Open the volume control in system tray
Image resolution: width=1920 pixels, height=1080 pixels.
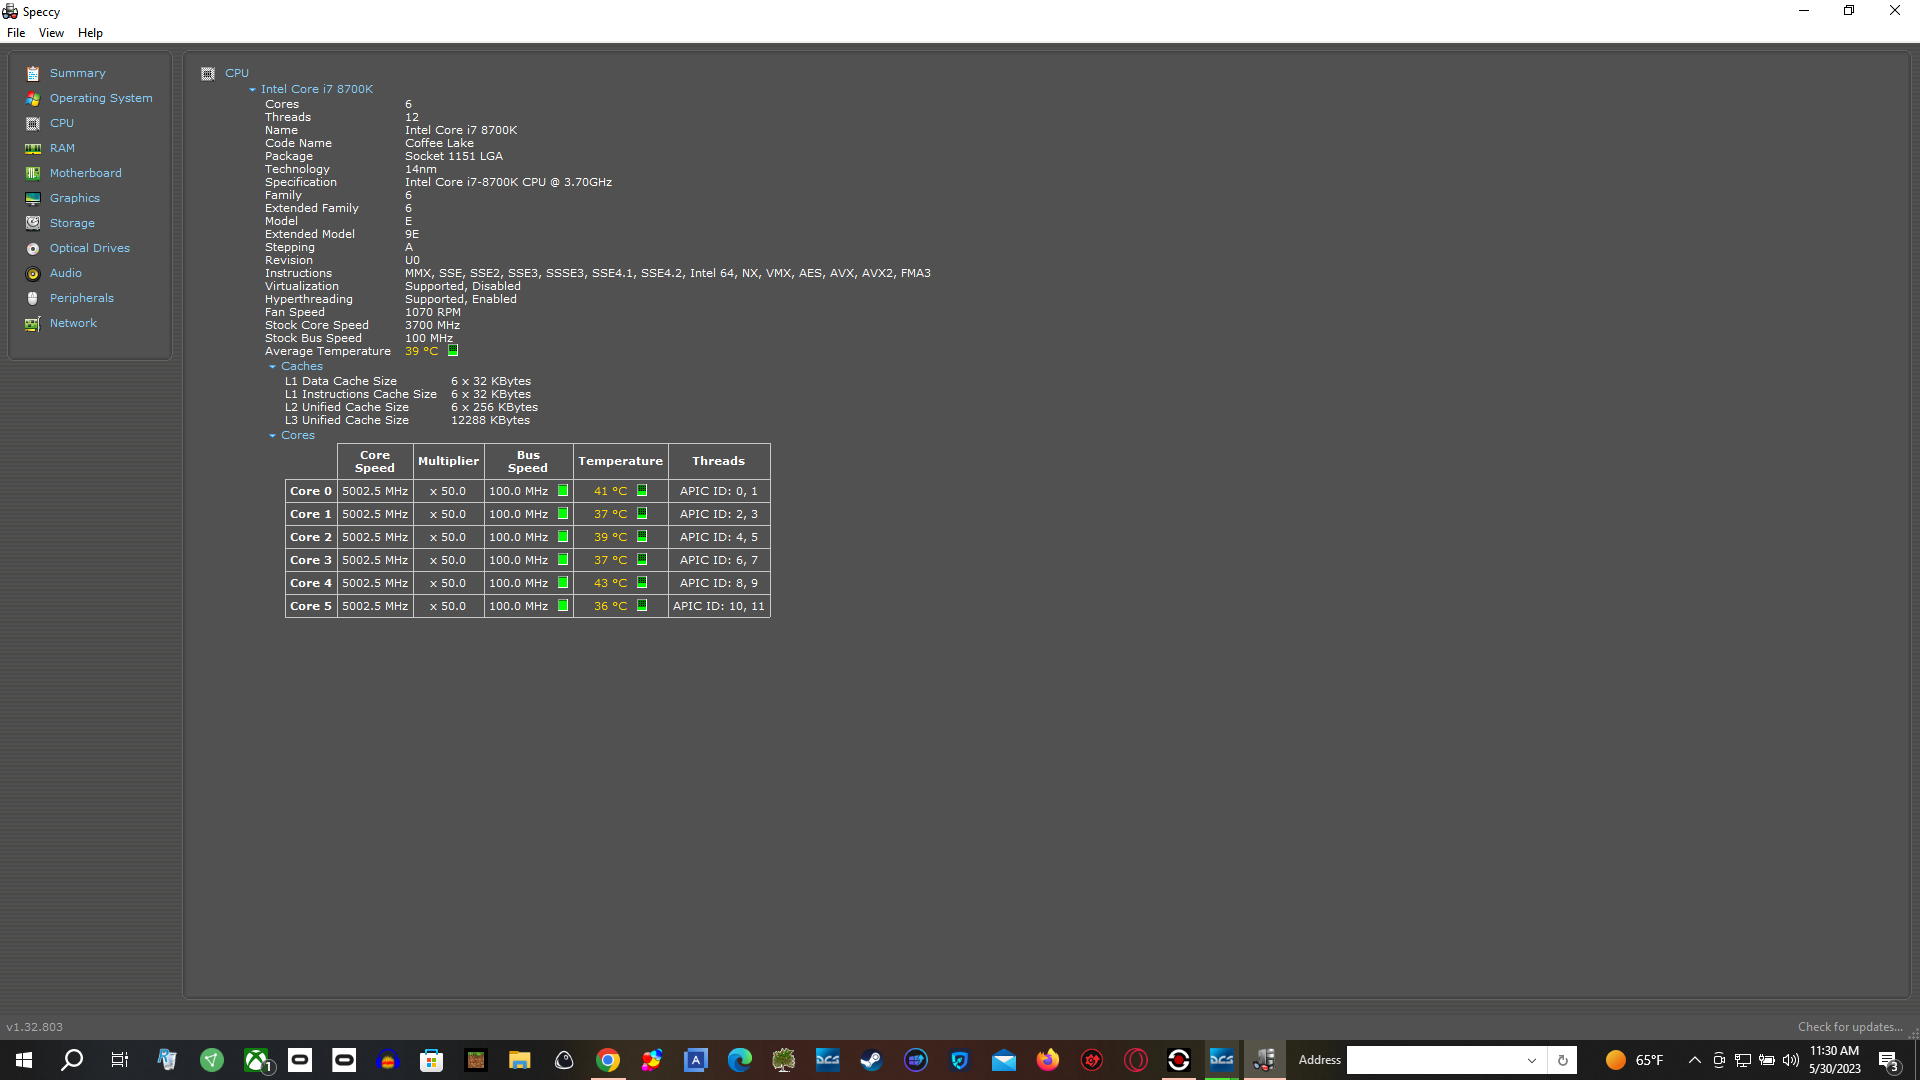coord(1790,1060)
